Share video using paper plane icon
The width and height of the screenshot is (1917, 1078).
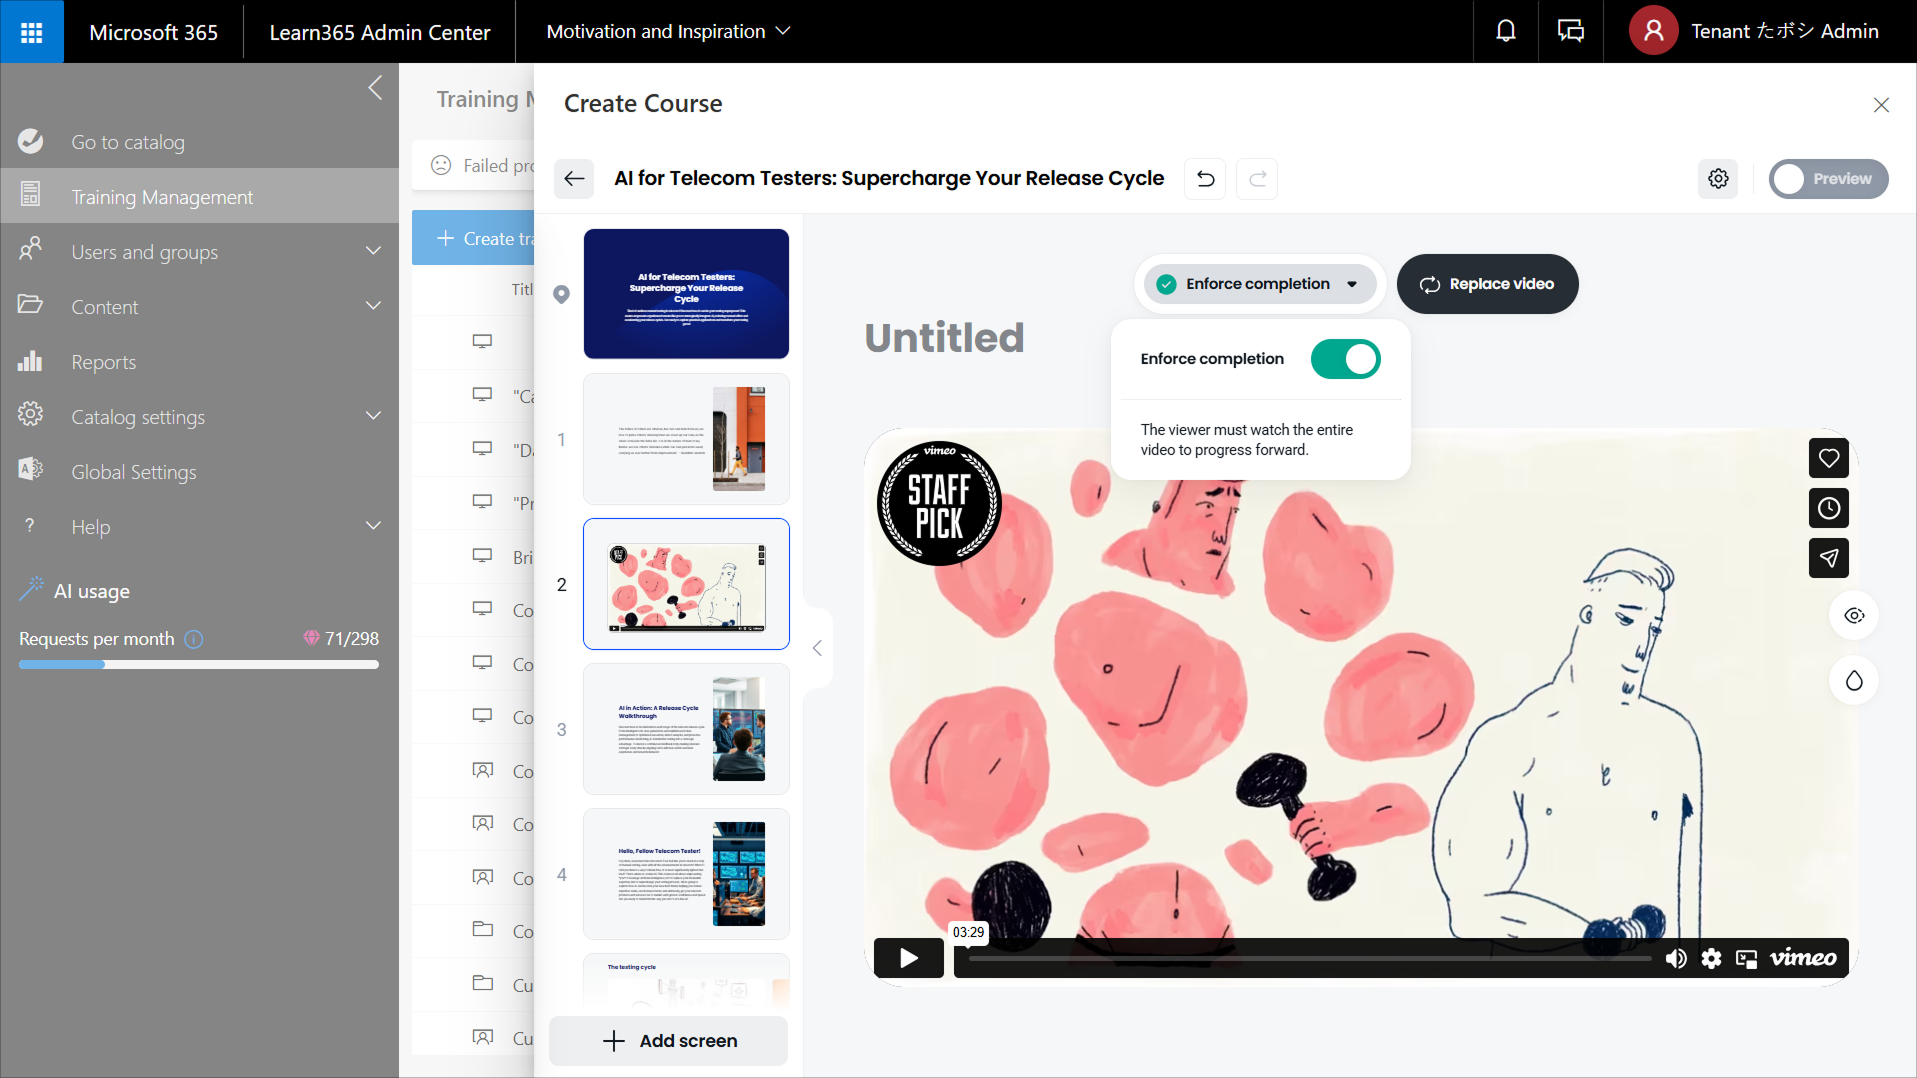1828,558
